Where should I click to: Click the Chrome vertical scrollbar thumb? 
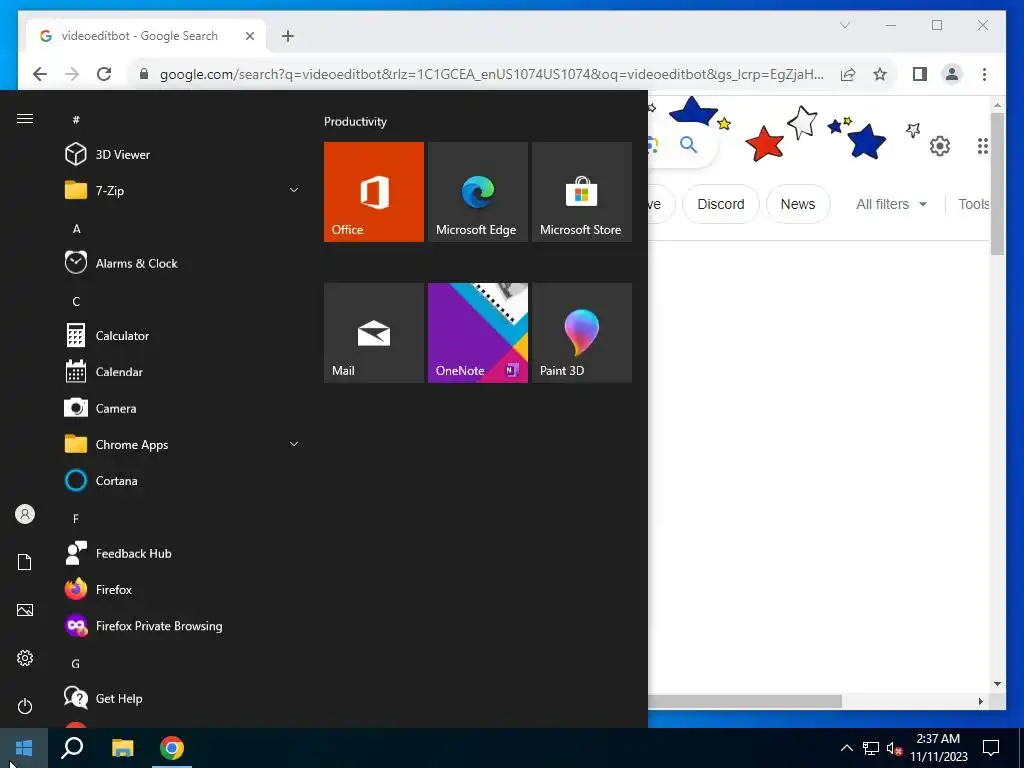[x=997, y=184]
